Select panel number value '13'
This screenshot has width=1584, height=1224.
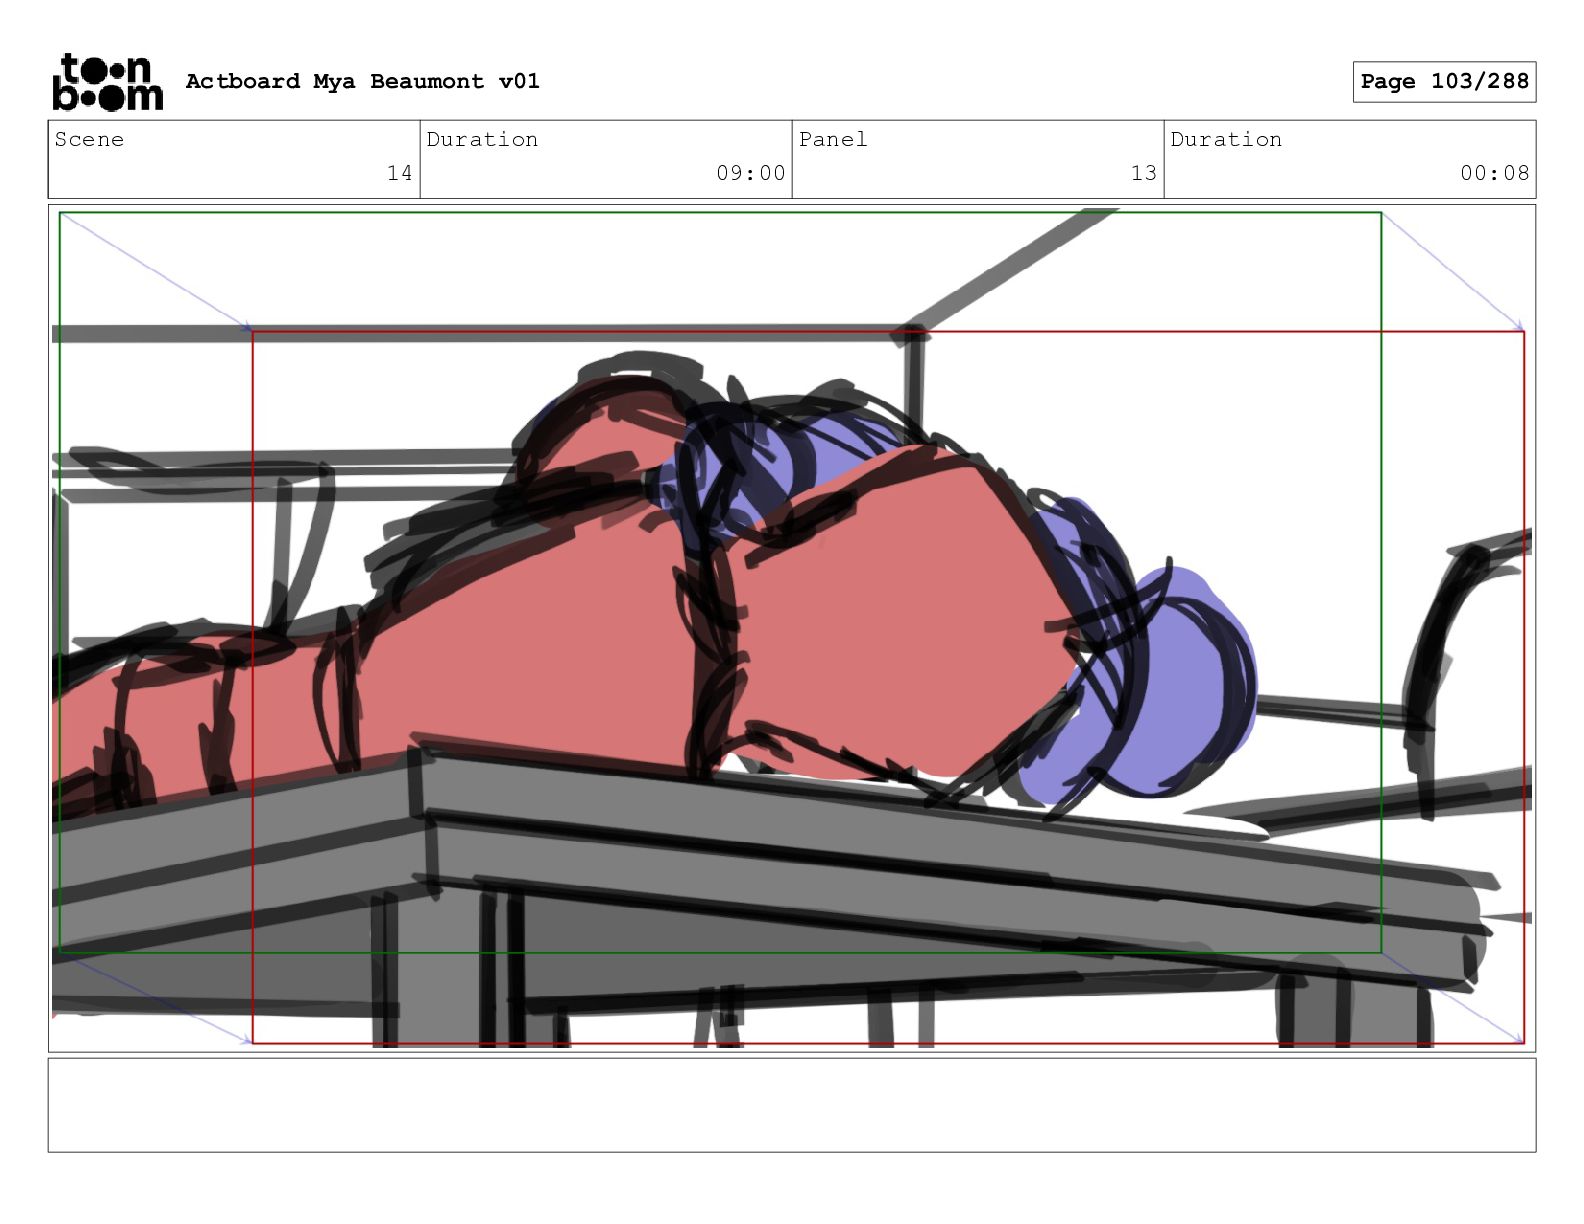tap(1144, 173)
